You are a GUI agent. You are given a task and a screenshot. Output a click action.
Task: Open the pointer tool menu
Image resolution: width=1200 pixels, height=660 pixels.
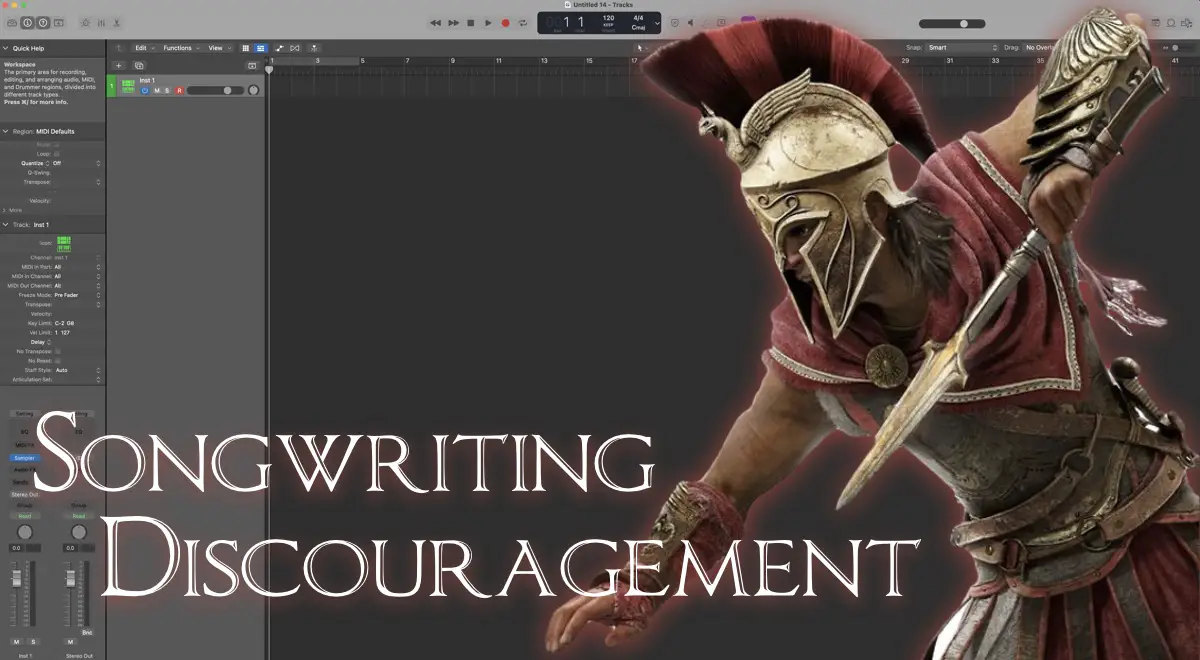pyautogui.click(x=641, y=48)
